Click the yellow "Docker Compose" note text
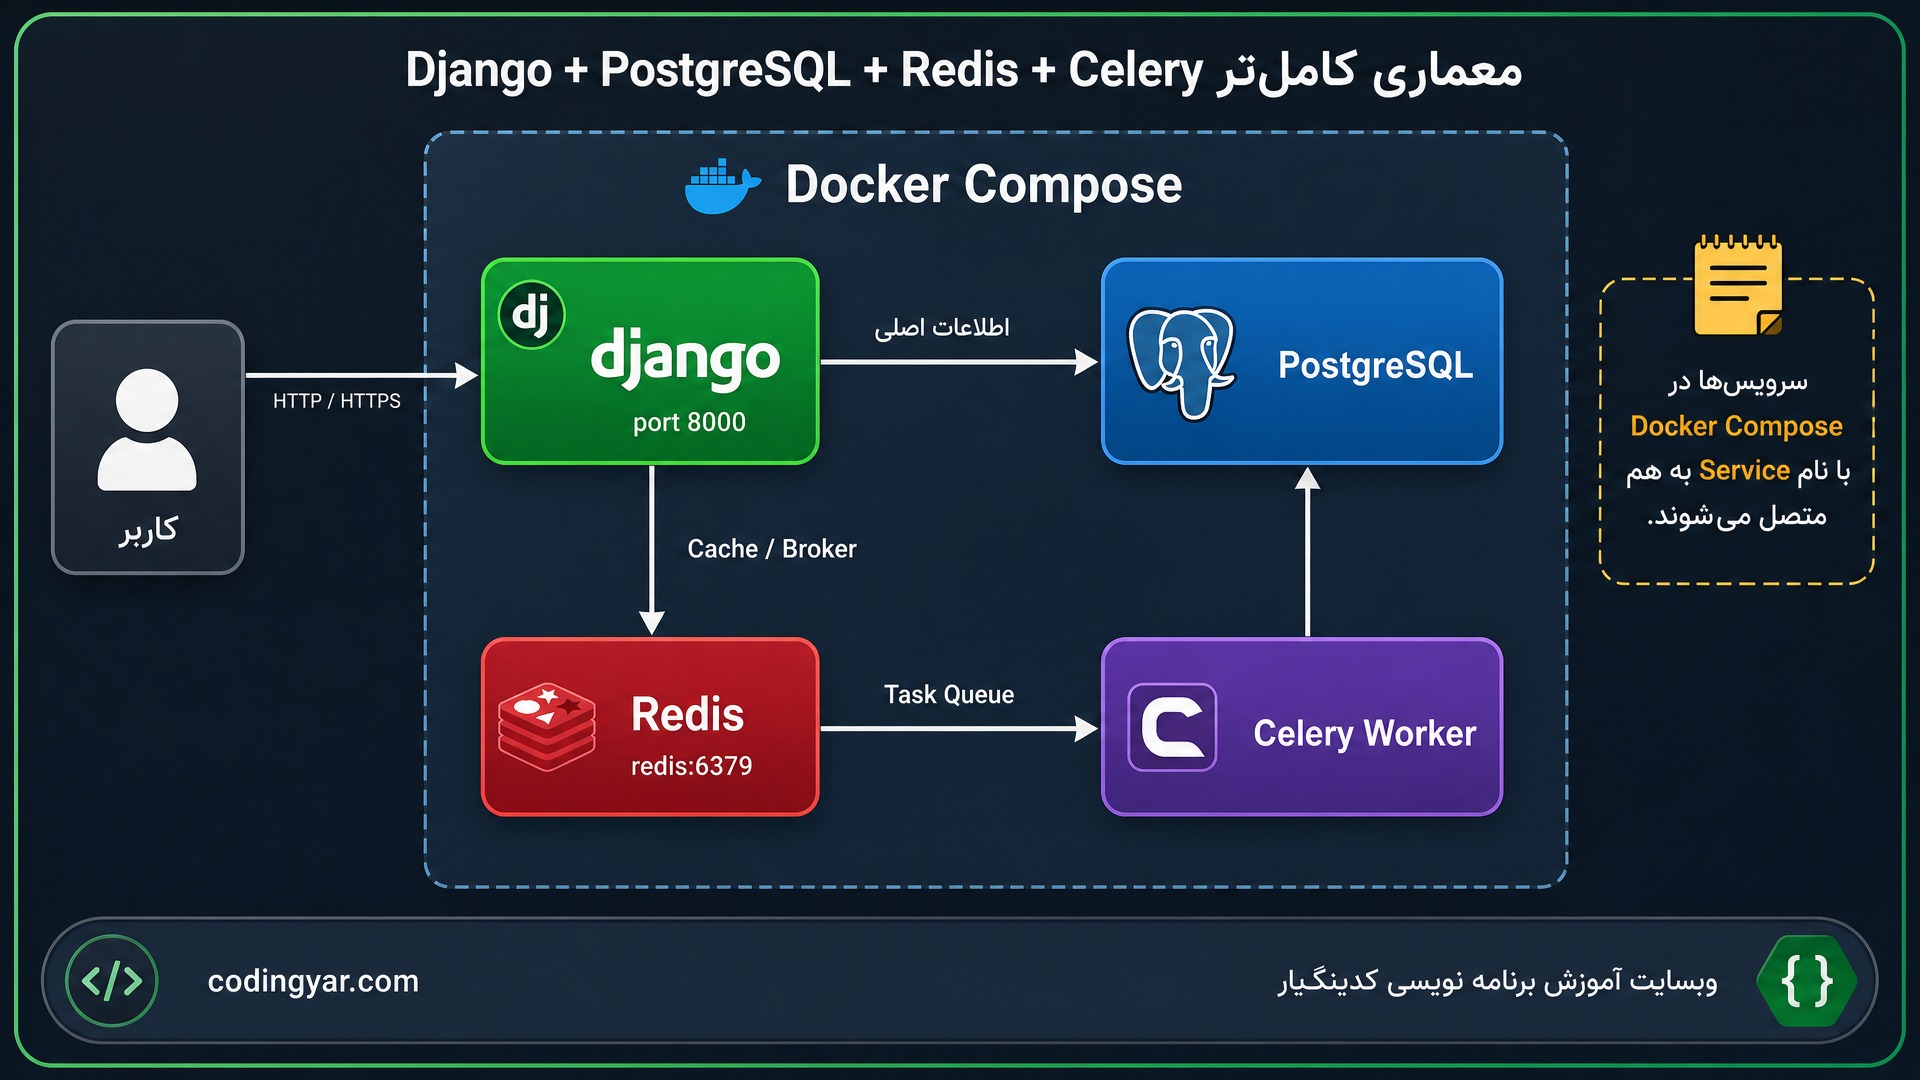 click(1736, 426)
